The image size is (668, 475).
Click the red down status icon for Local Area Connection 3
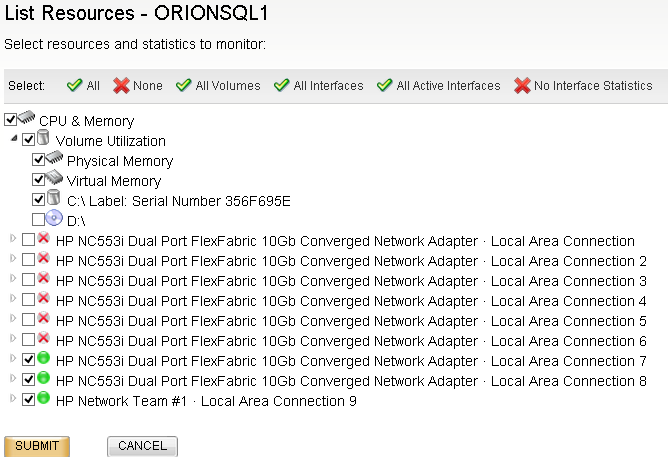click(43, 278)
